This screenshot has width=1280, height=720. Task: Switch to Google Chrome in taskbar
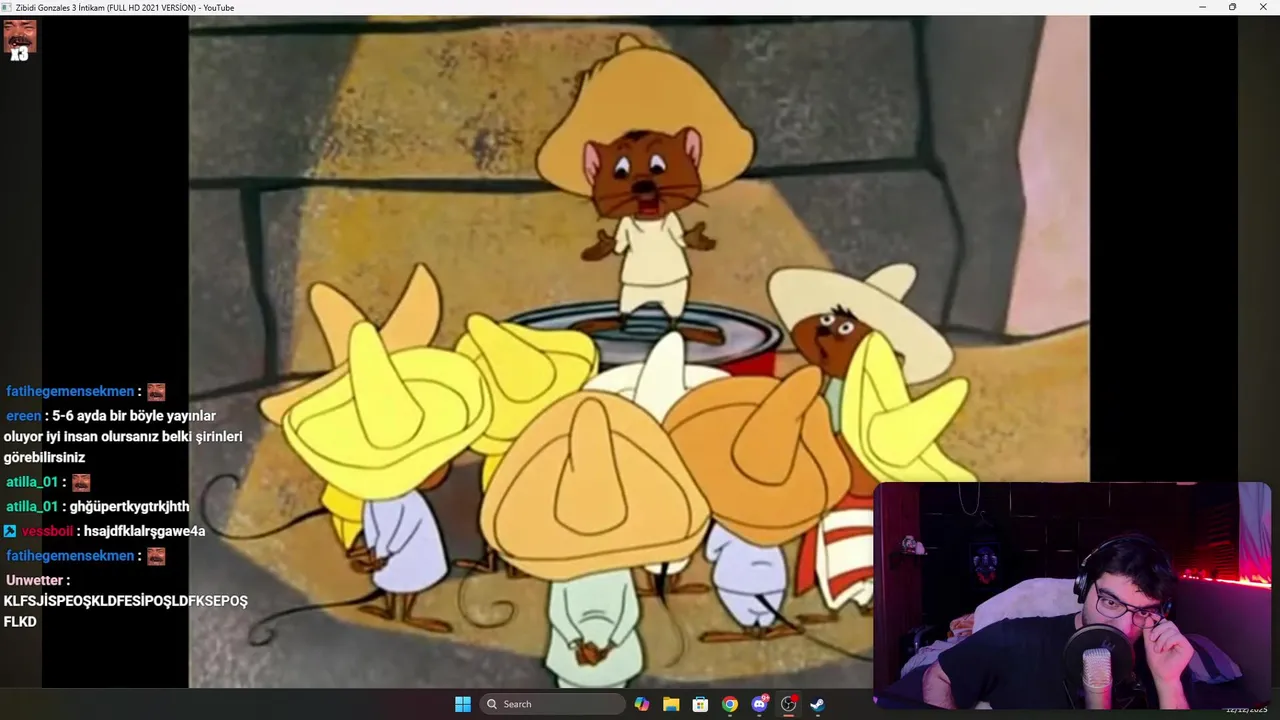pos(730,704)
